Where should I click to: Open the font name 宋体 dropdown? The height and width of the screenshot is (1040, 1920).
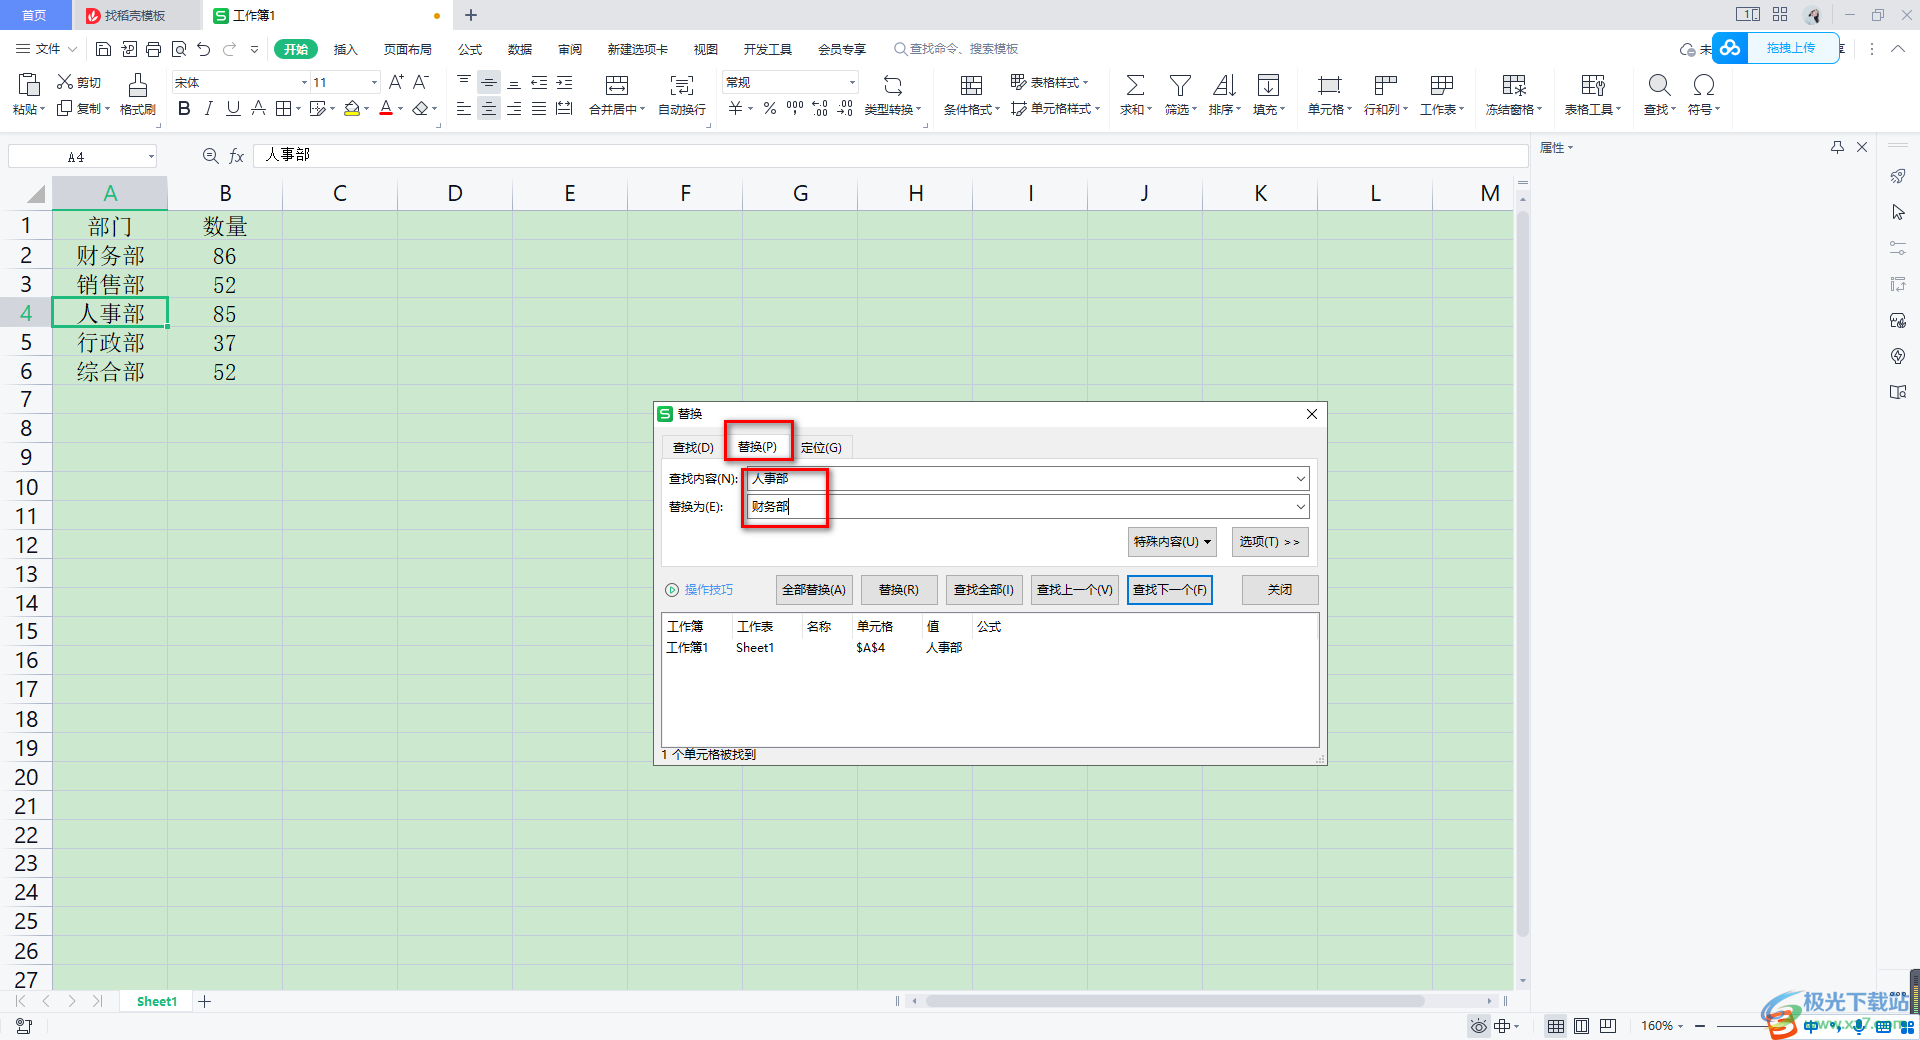point(304,82)
